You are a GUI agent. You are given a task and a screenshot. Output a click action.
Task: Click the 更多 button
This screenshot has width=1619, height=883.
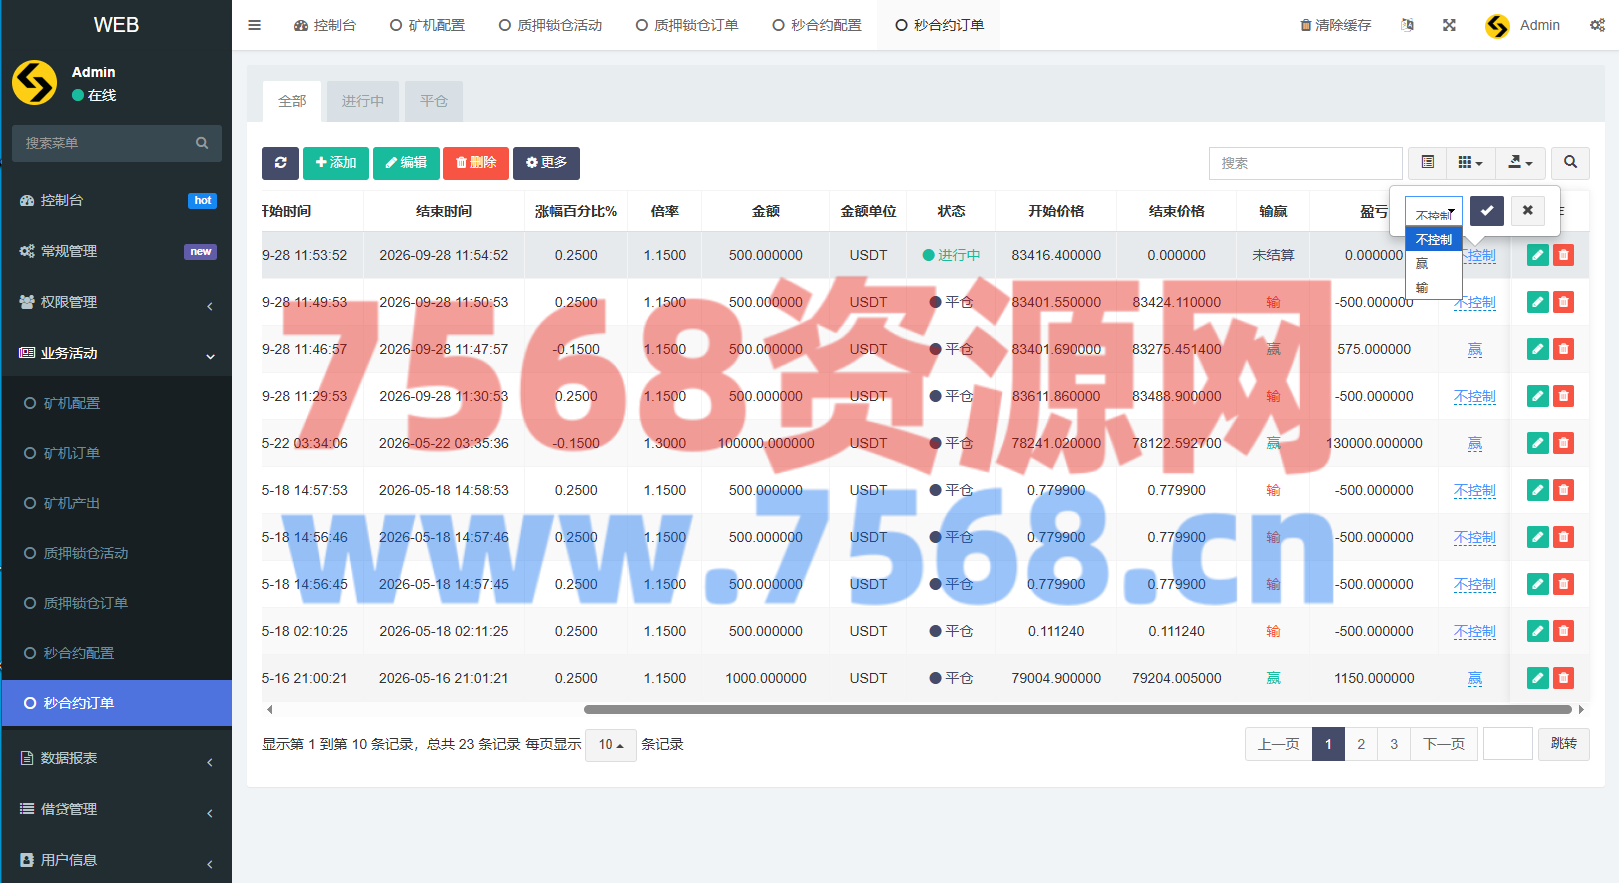tap(546, 163)
